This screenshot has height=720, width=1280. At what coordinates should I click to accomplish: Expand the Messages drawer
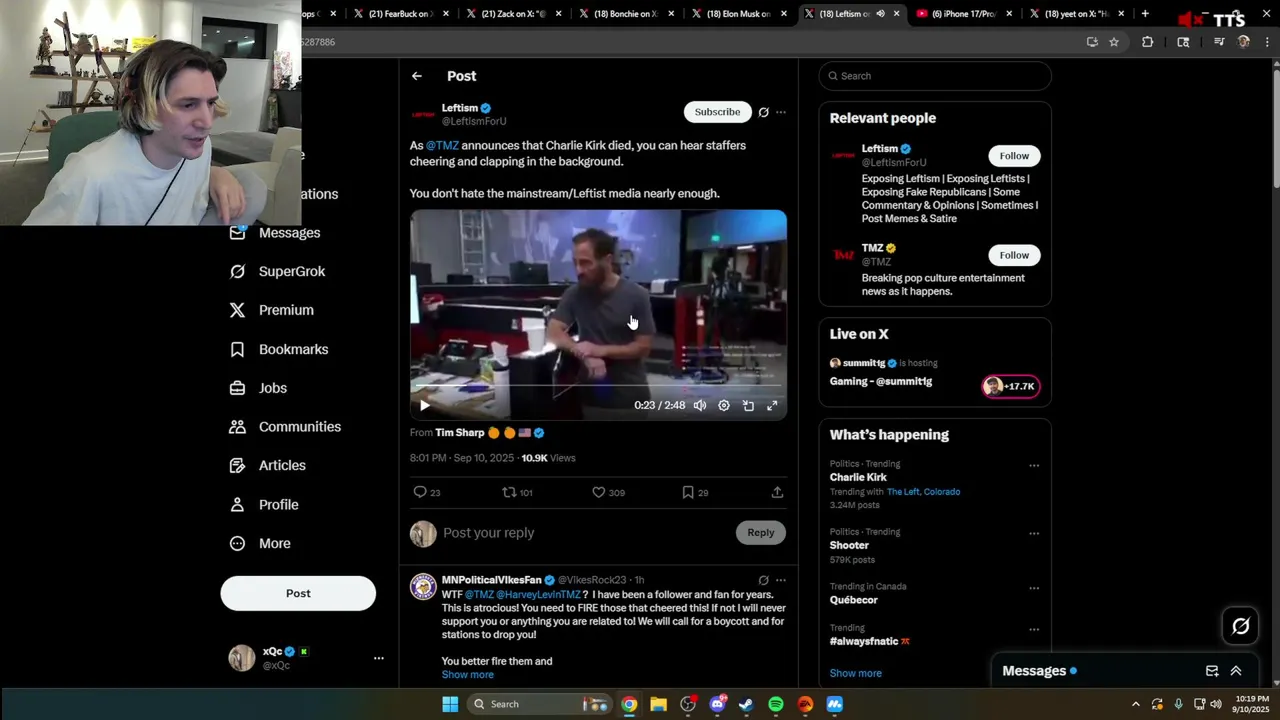[x=1236, y=671]
